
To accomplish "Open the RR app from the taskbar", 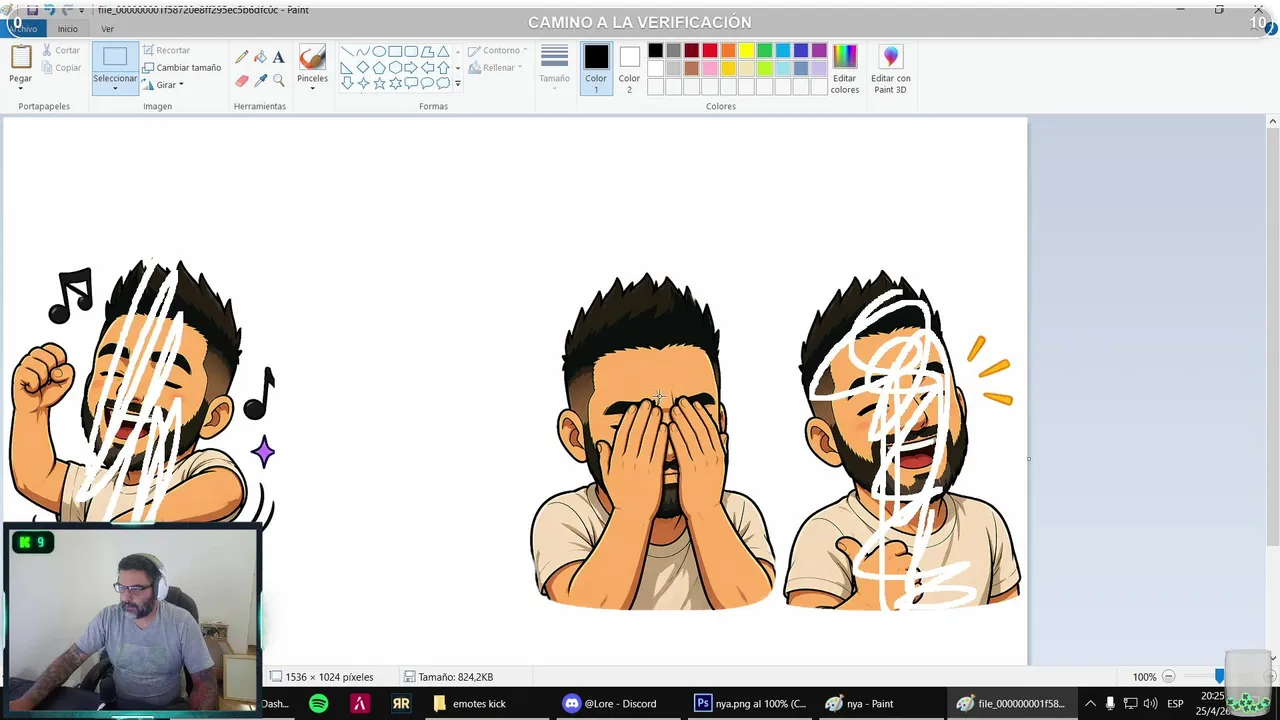I will coord(401,703).
